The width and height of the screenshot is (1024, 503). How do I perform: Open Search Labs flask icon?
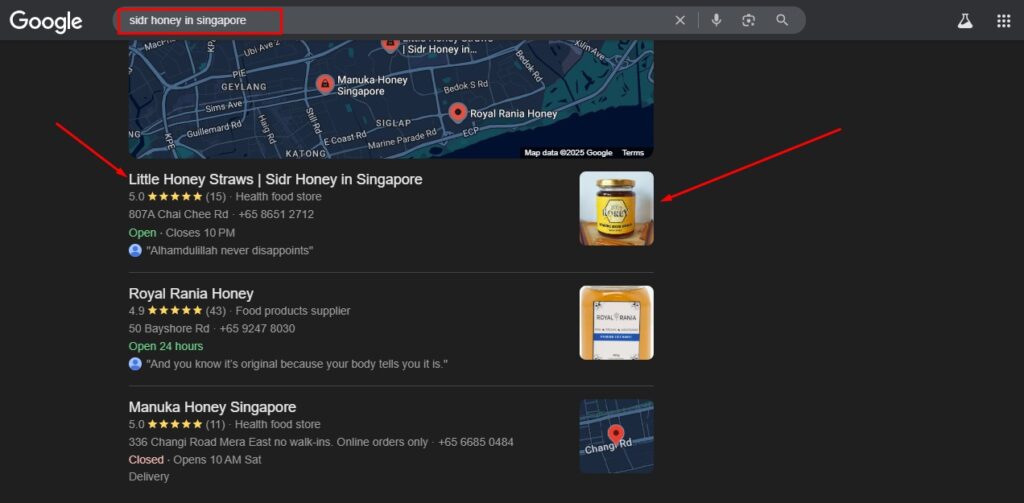965,21
